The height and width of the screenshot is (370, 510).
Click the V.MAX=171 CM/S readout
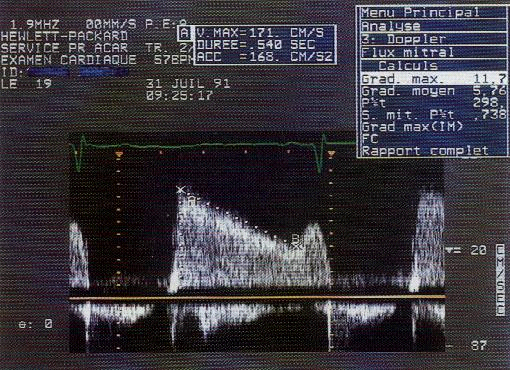click(260, 33)
